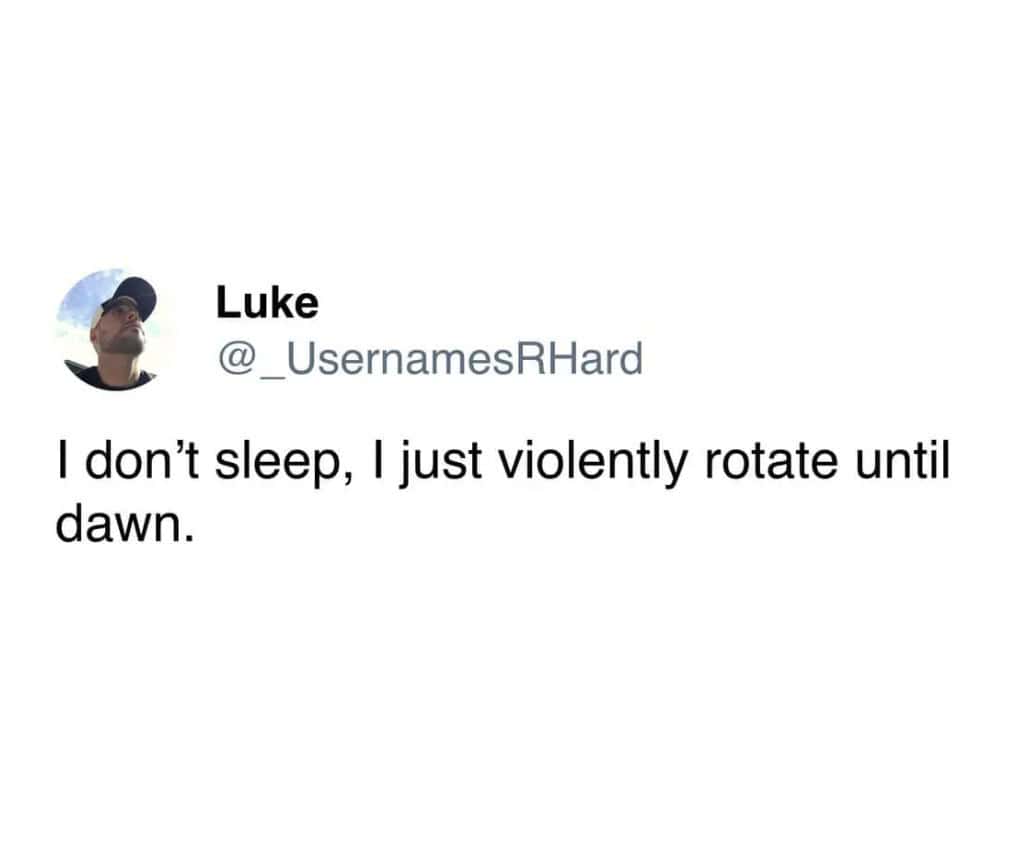Click the word 'dawn.' in the tweet
1012x856 pixels.
click(x=125, y=525)
